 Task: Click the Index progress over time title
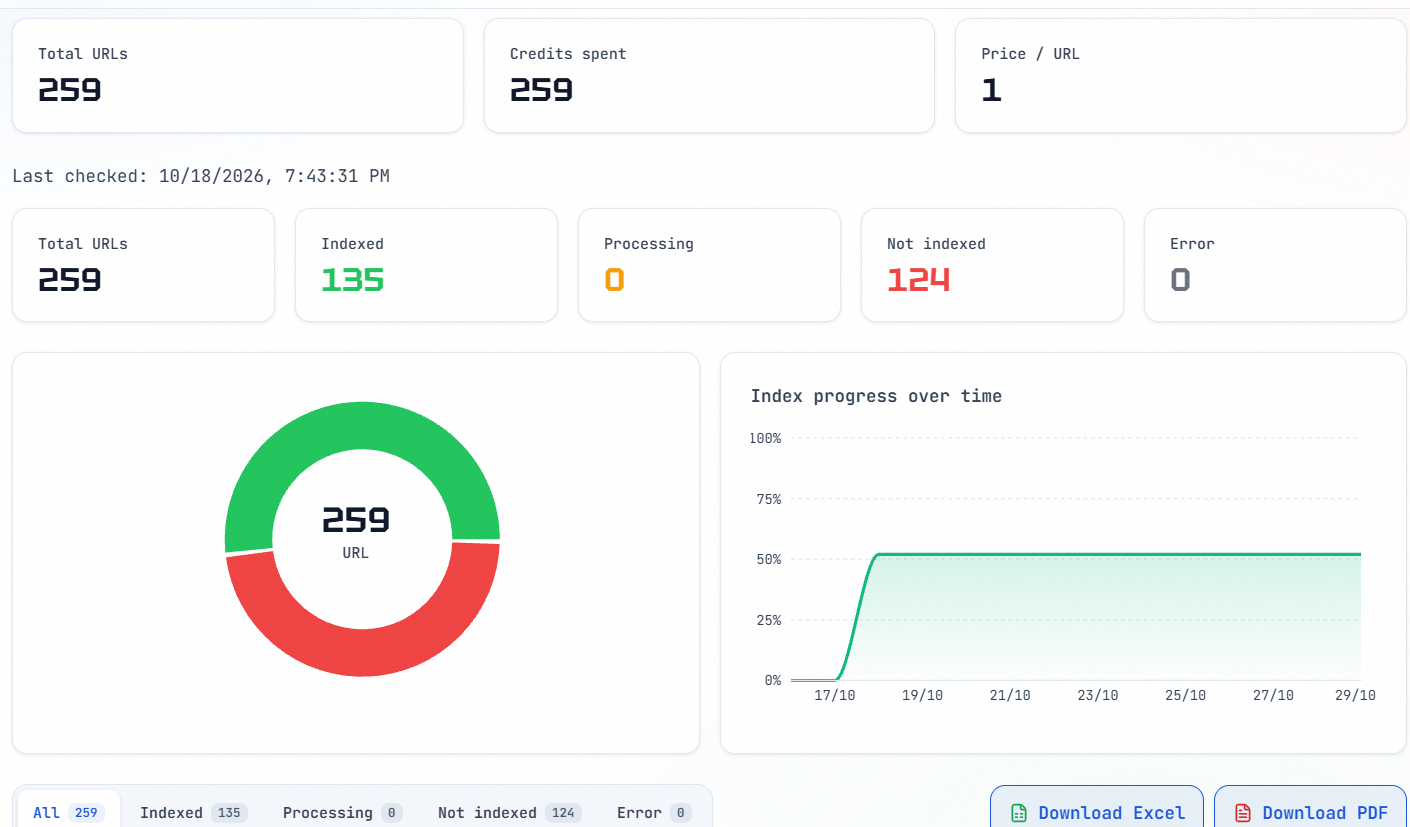(x=876, y=396)
